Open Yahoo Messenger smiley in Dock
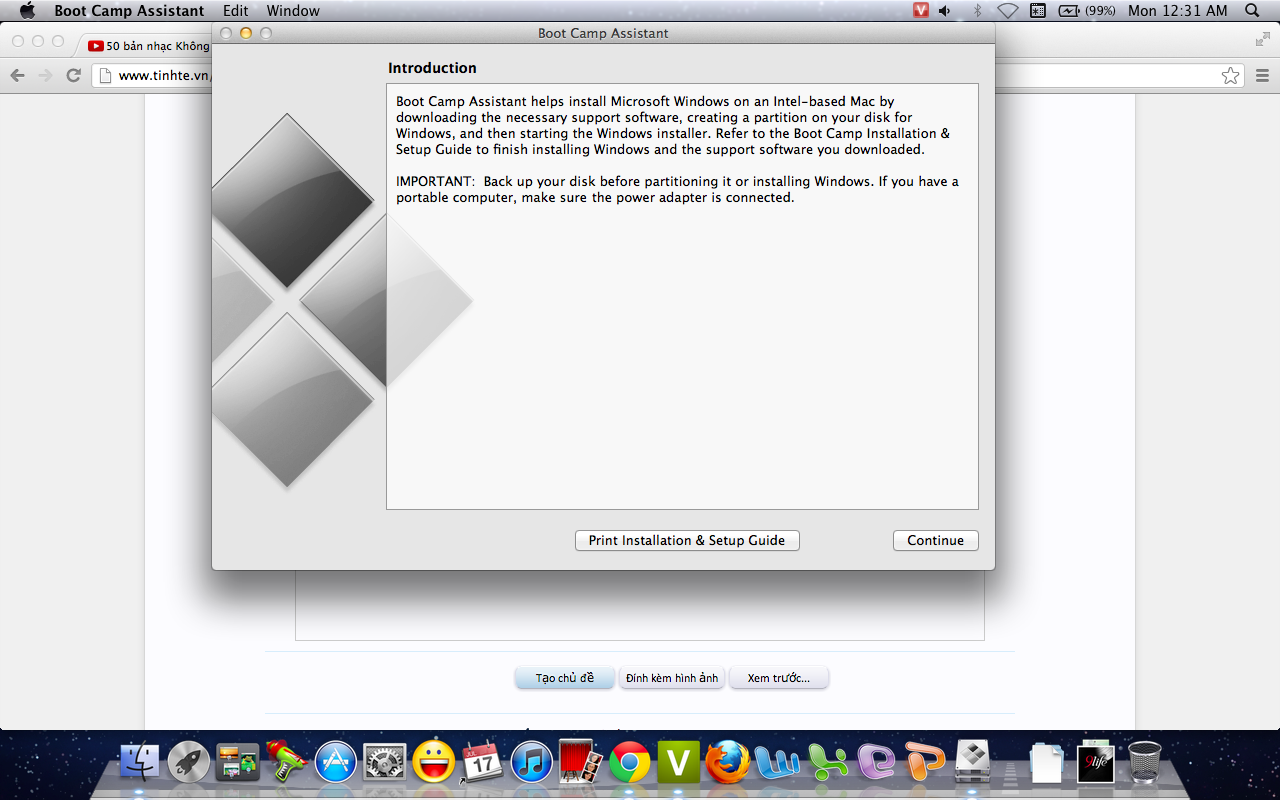The height and width of the screenshot is (800, 1280). point(434,762)
